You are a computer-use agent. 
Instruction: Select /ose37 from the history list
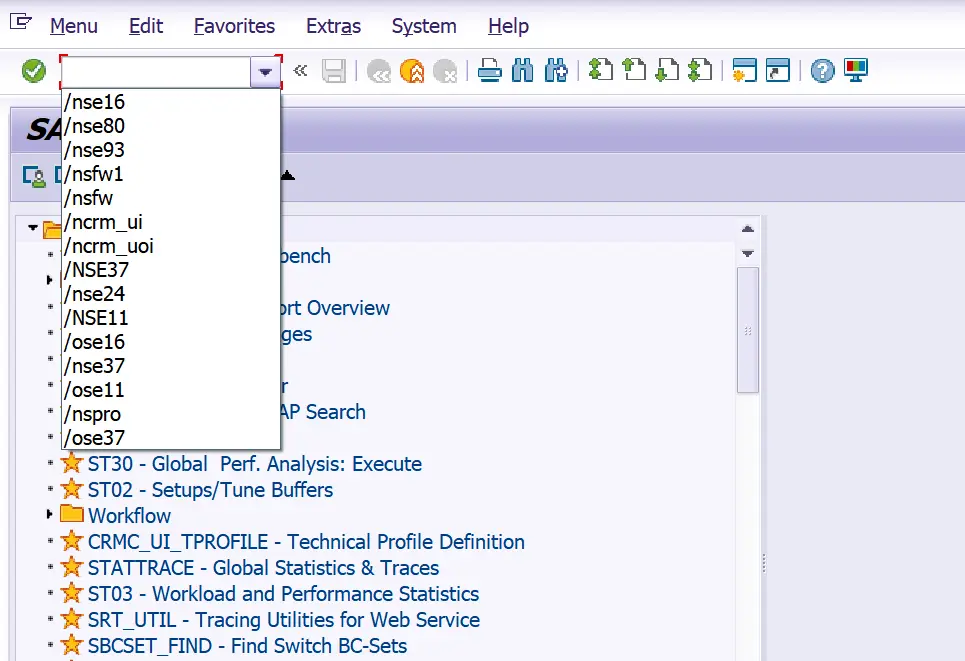pyautogui.click(x=171, y=438)
